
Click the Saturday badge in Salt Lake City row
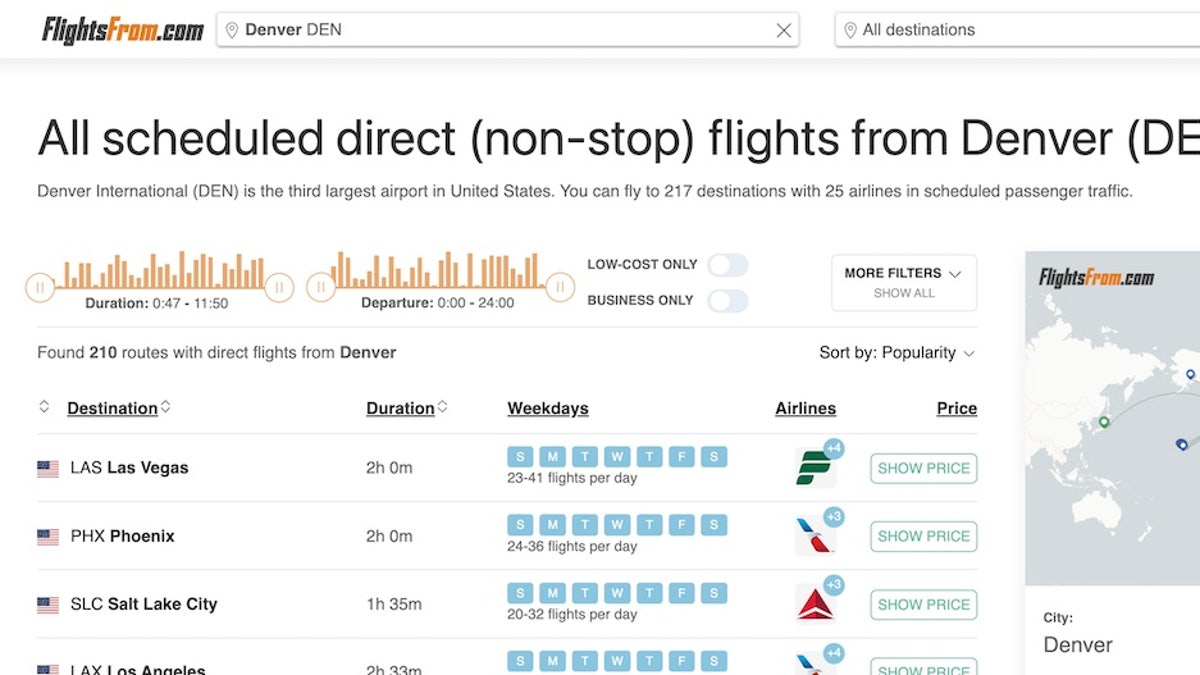pyautogui.click(x=714, y=593)
